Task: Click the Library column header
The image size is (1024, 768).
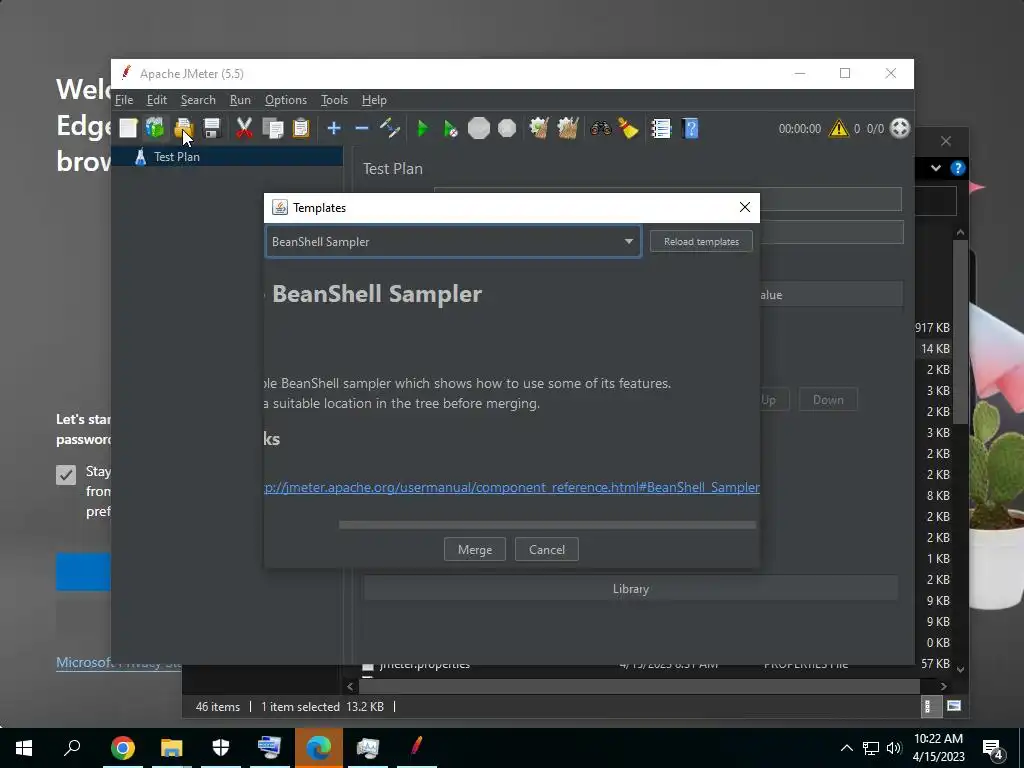Action: coord(630,588)
